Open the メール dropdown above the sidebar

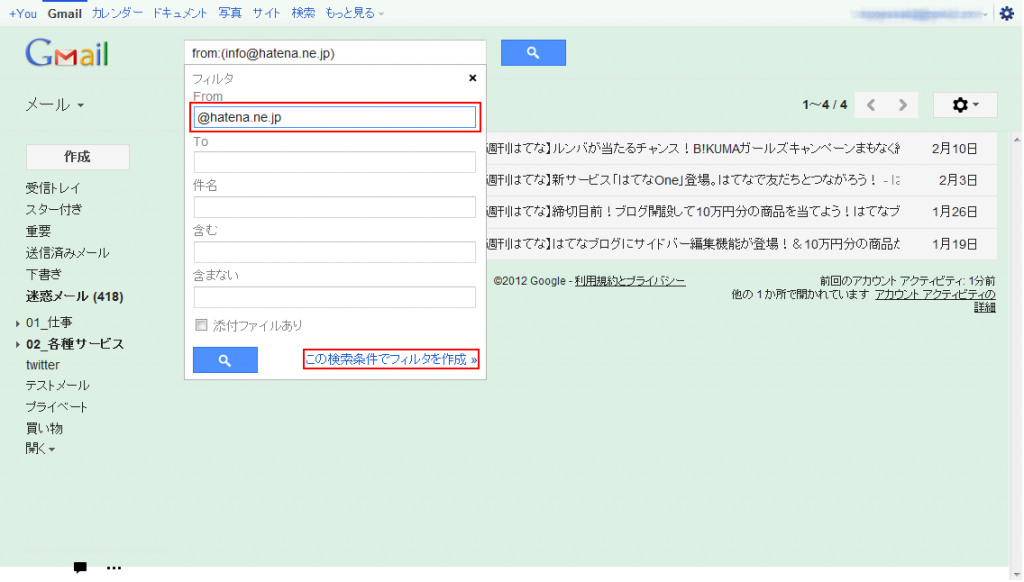(x=55, y=104)
